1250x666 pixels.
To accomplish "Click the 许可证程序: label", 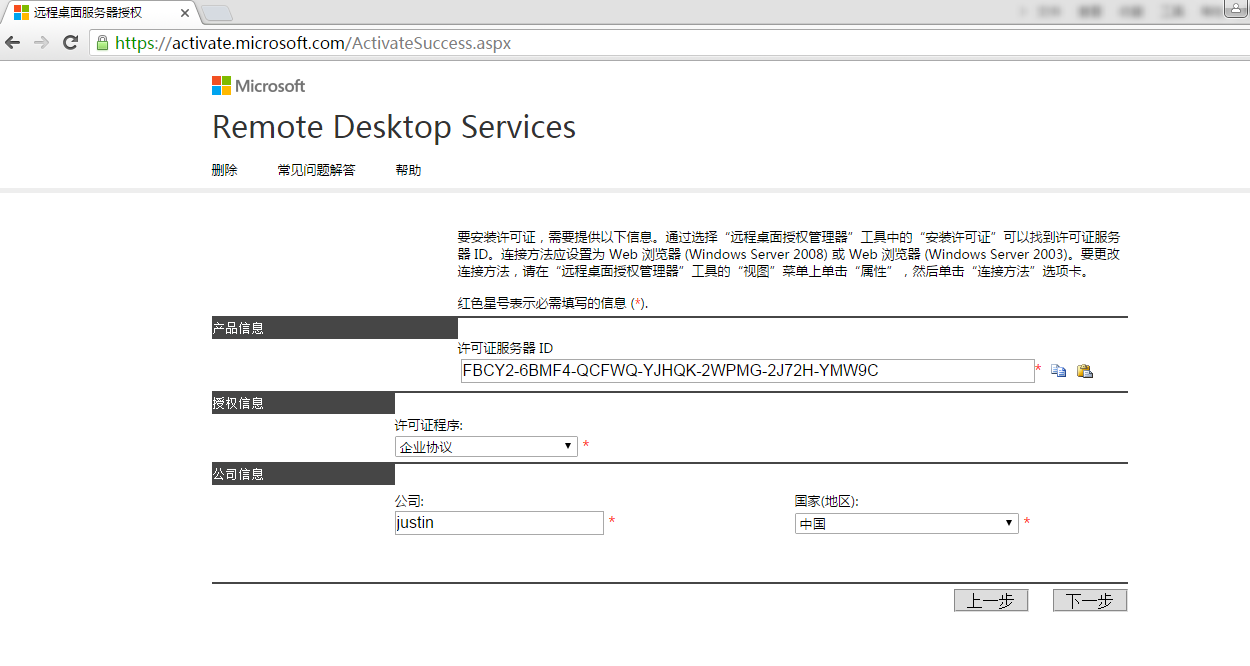I will tap(429, 425).
